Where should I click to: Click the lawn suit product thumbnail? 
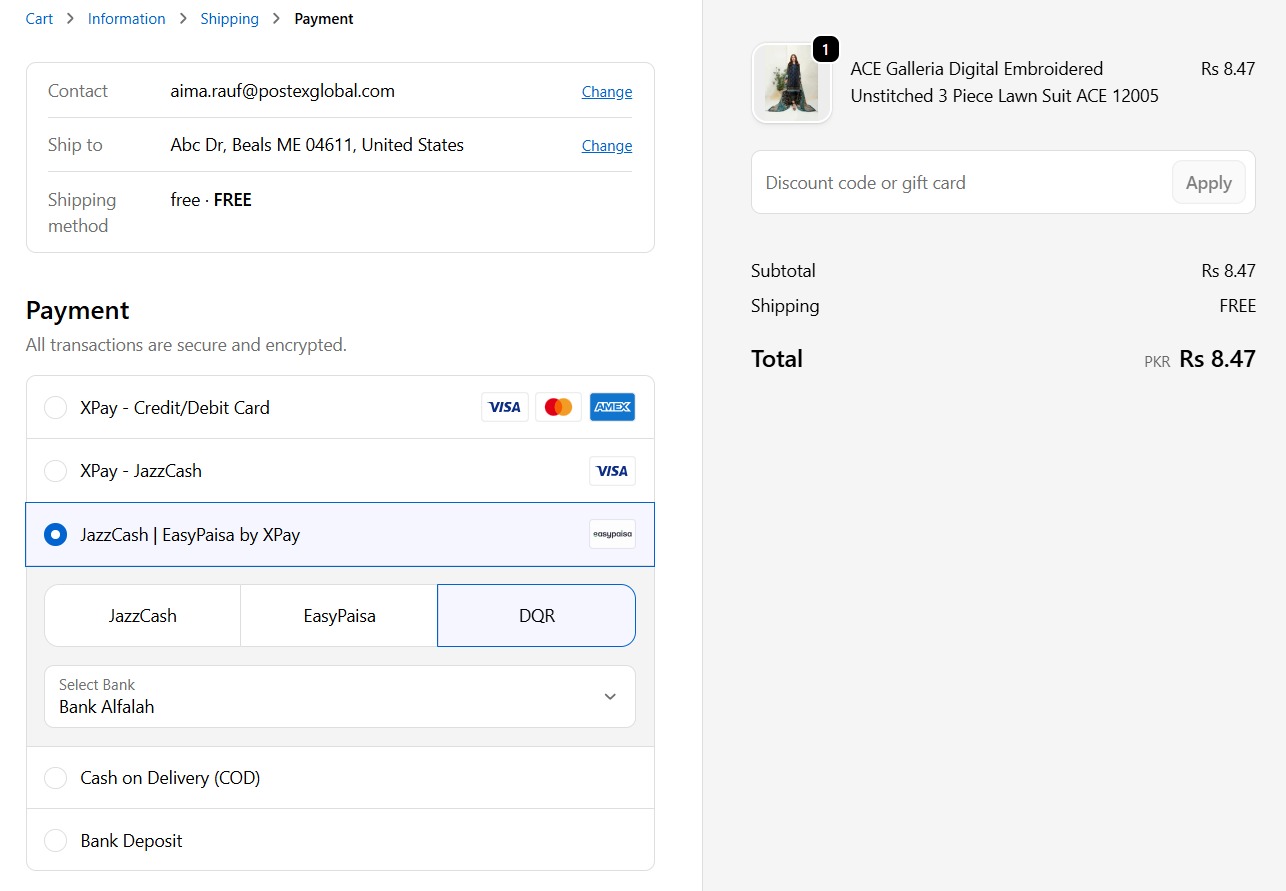pos(792,83)
